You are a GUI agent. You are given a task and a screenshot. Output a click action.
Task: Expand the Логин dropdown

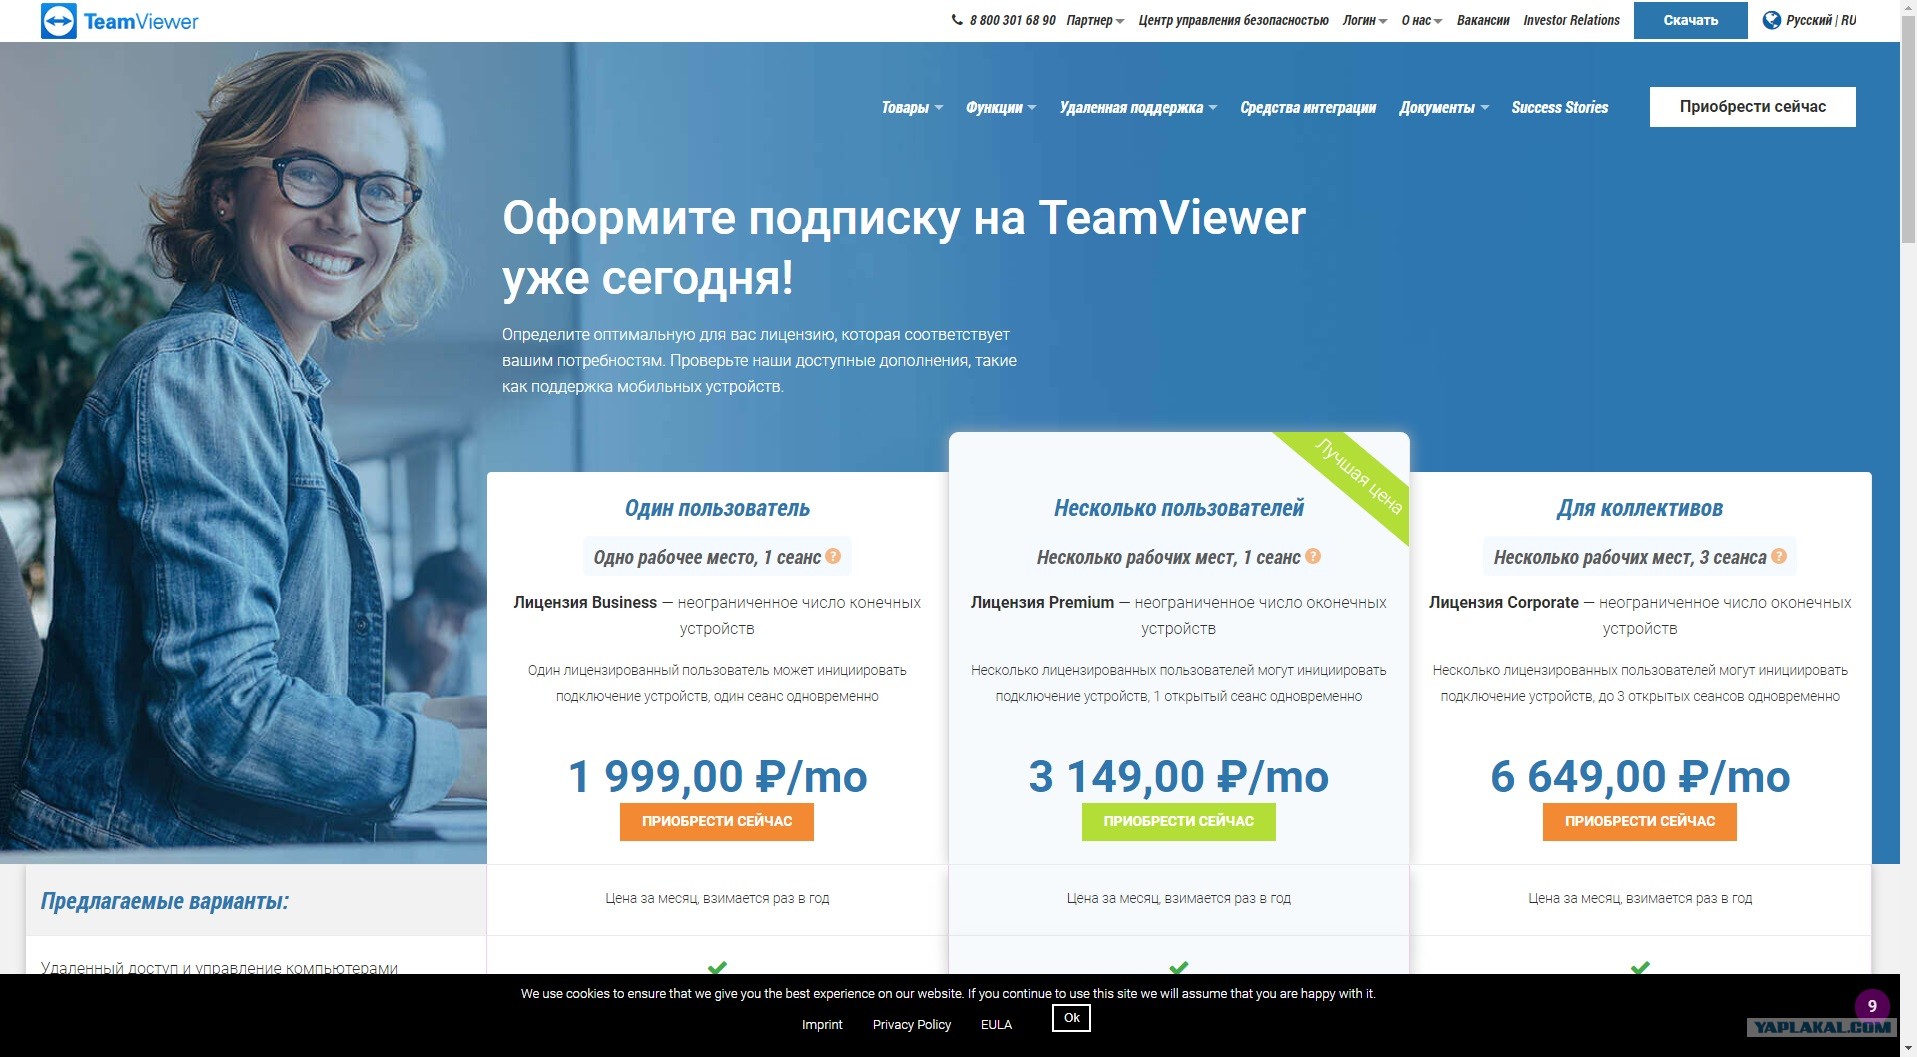(x=1365, y=20)
